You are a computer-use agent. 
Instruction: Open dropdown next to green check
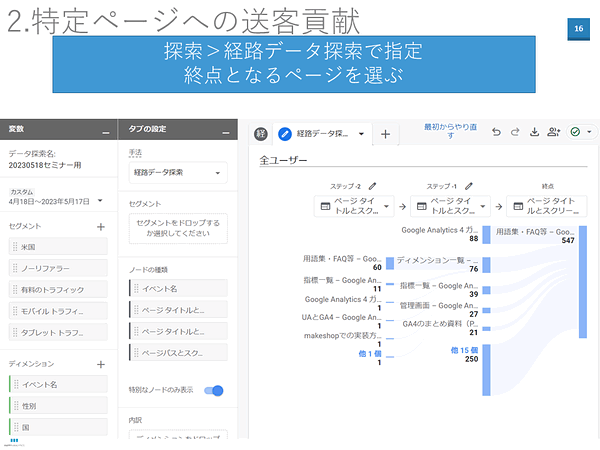point(589,132)
